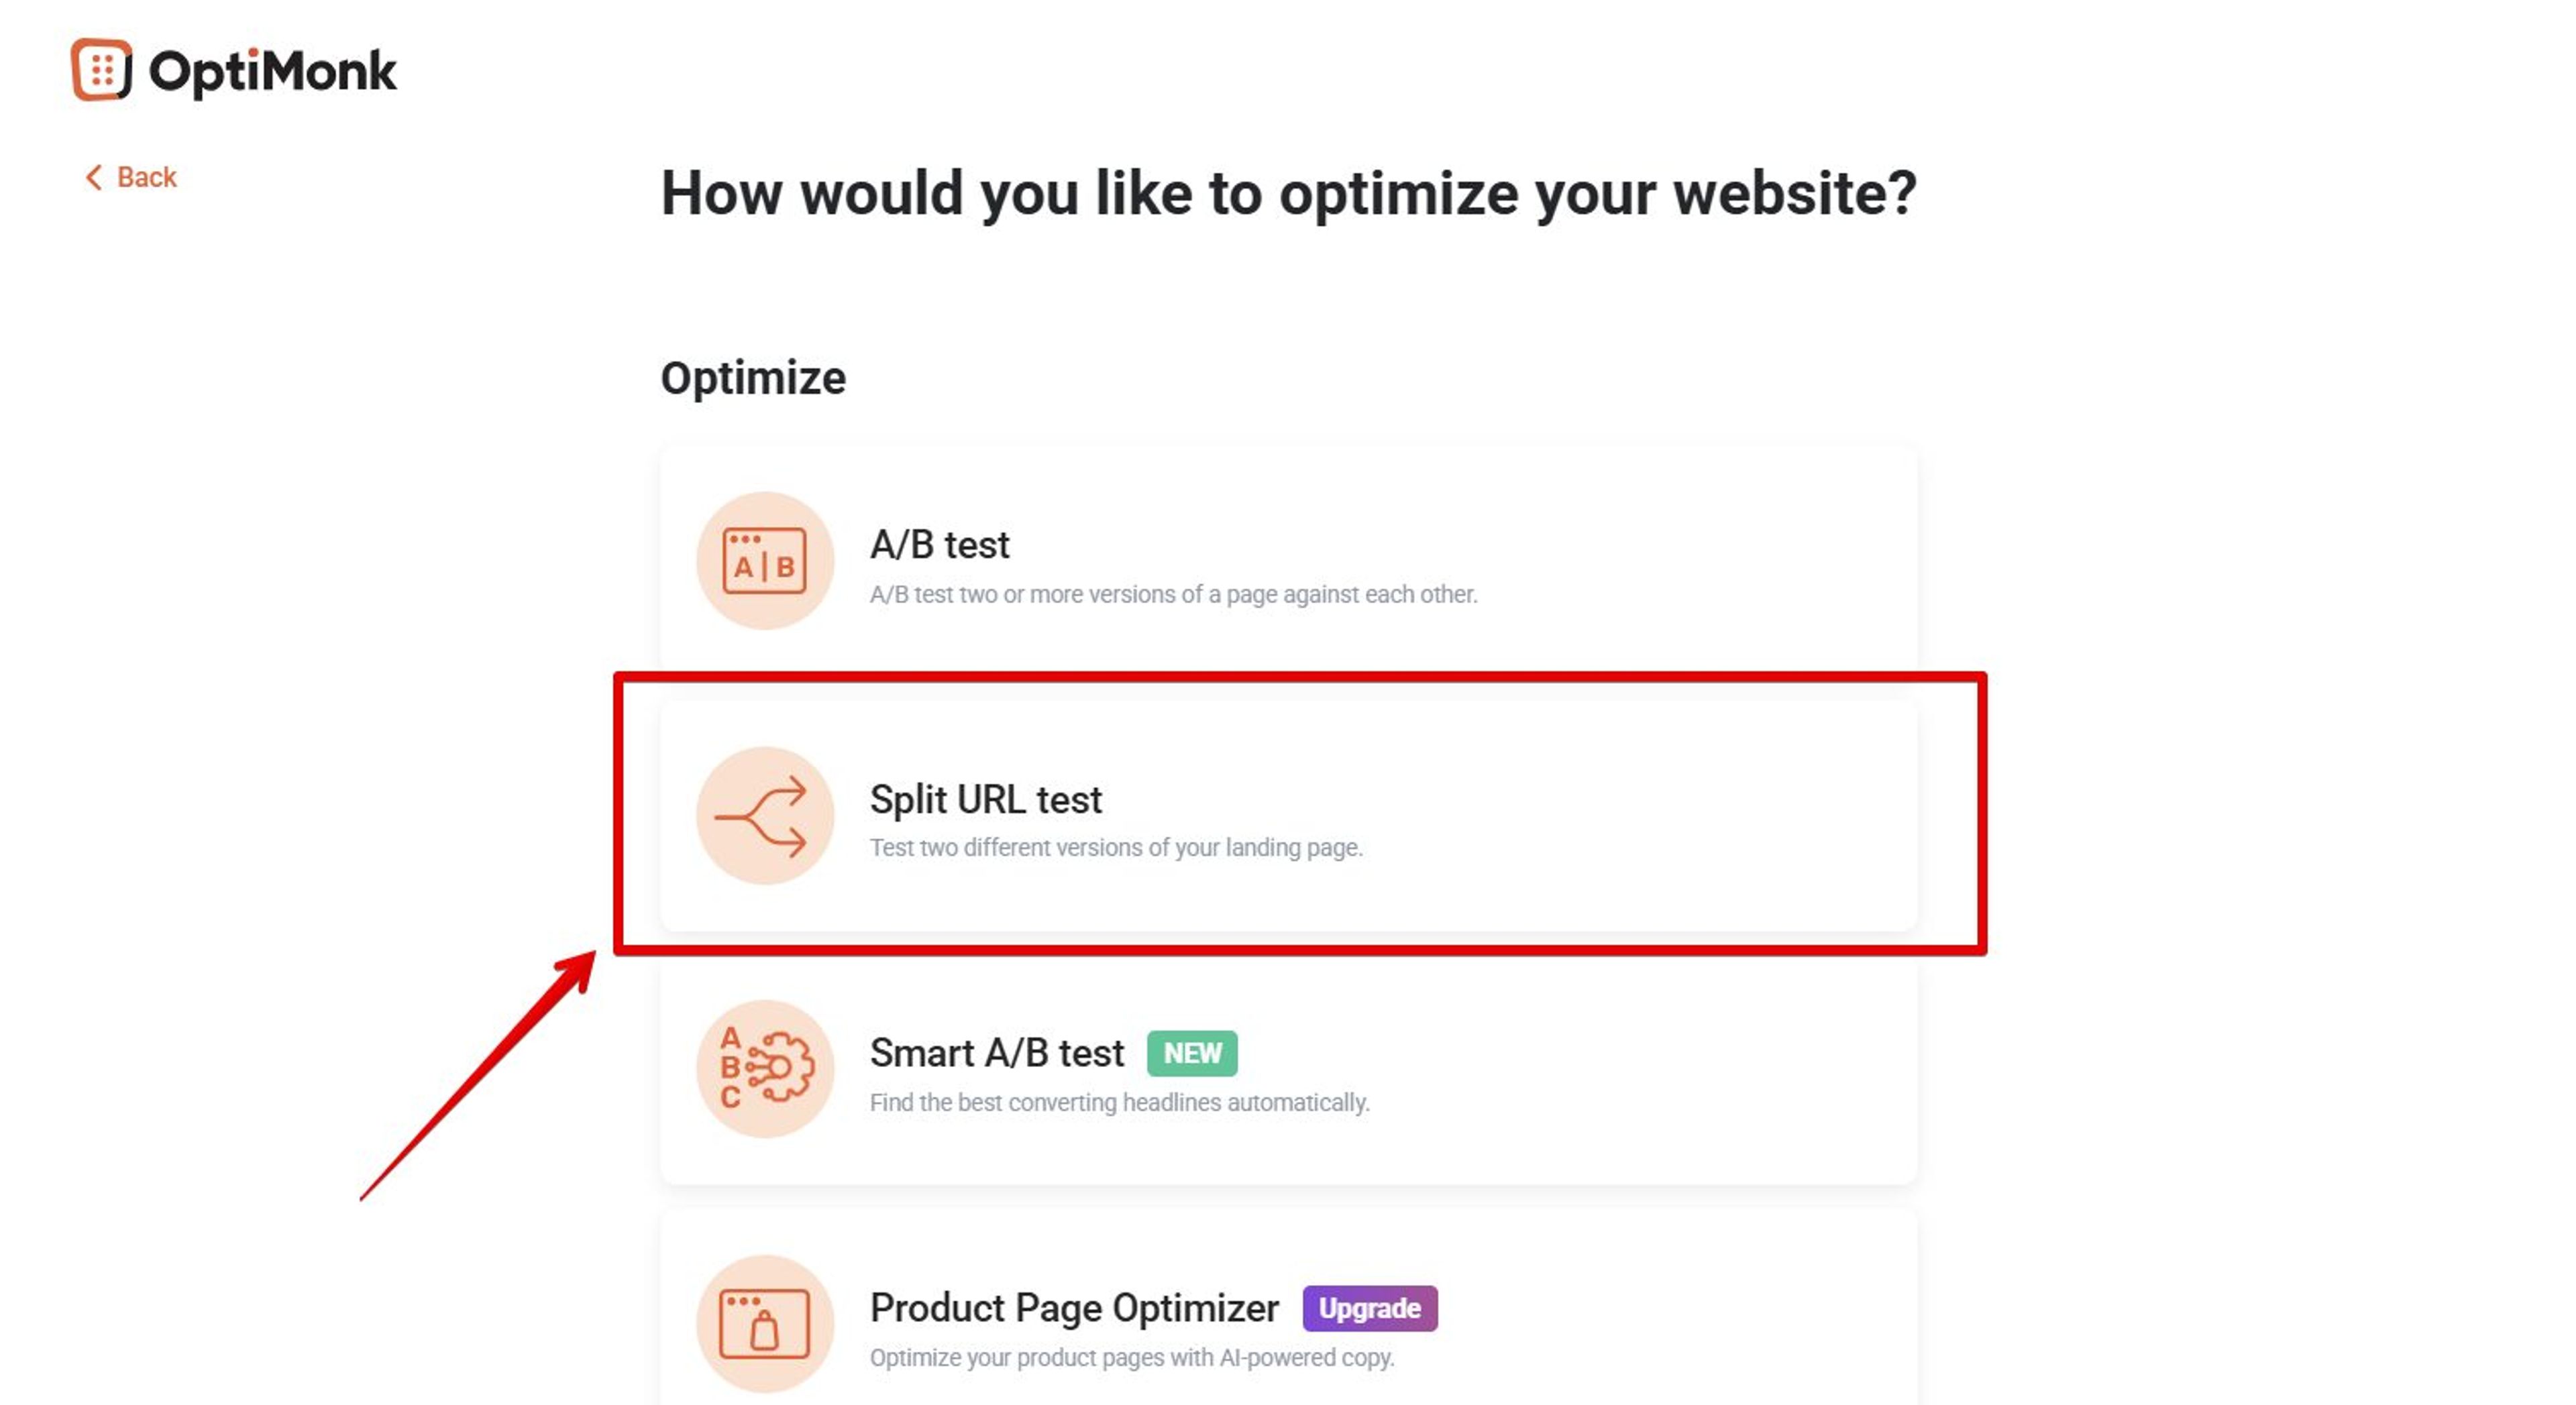
Task: Click the Smart A/B test description text
Action: 1119,1103
